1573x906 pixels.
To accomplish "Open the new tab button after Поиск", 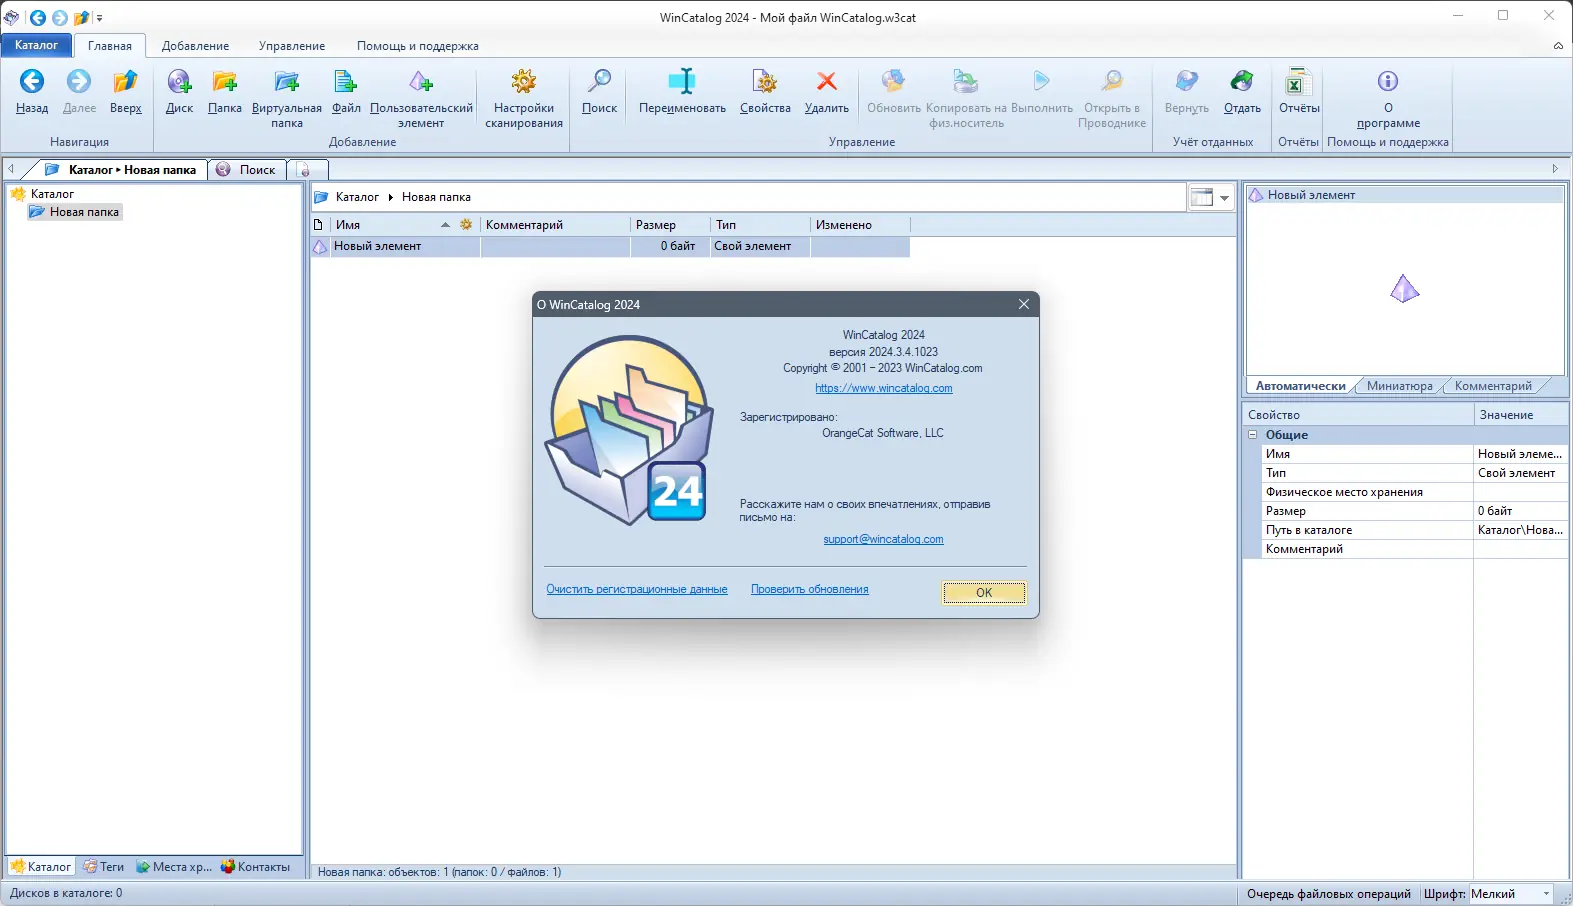I will pos(305,170).
